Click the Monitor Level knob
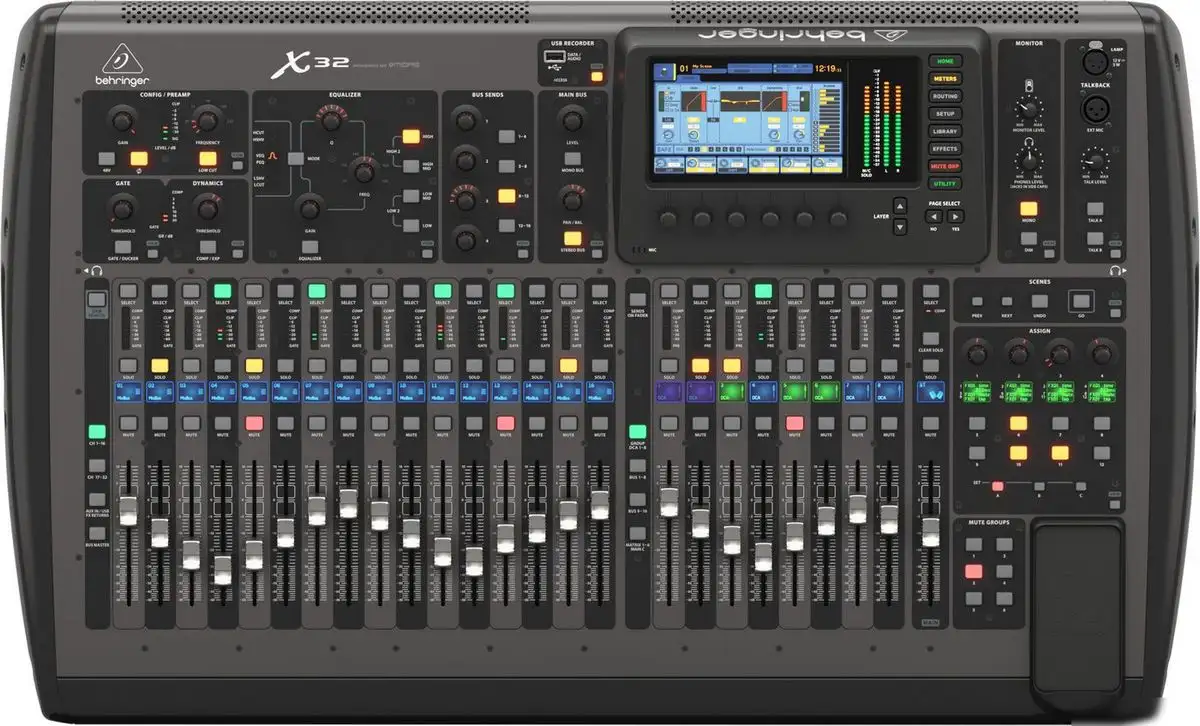Screen dimensions: 1200x726 pos(1029,108)
